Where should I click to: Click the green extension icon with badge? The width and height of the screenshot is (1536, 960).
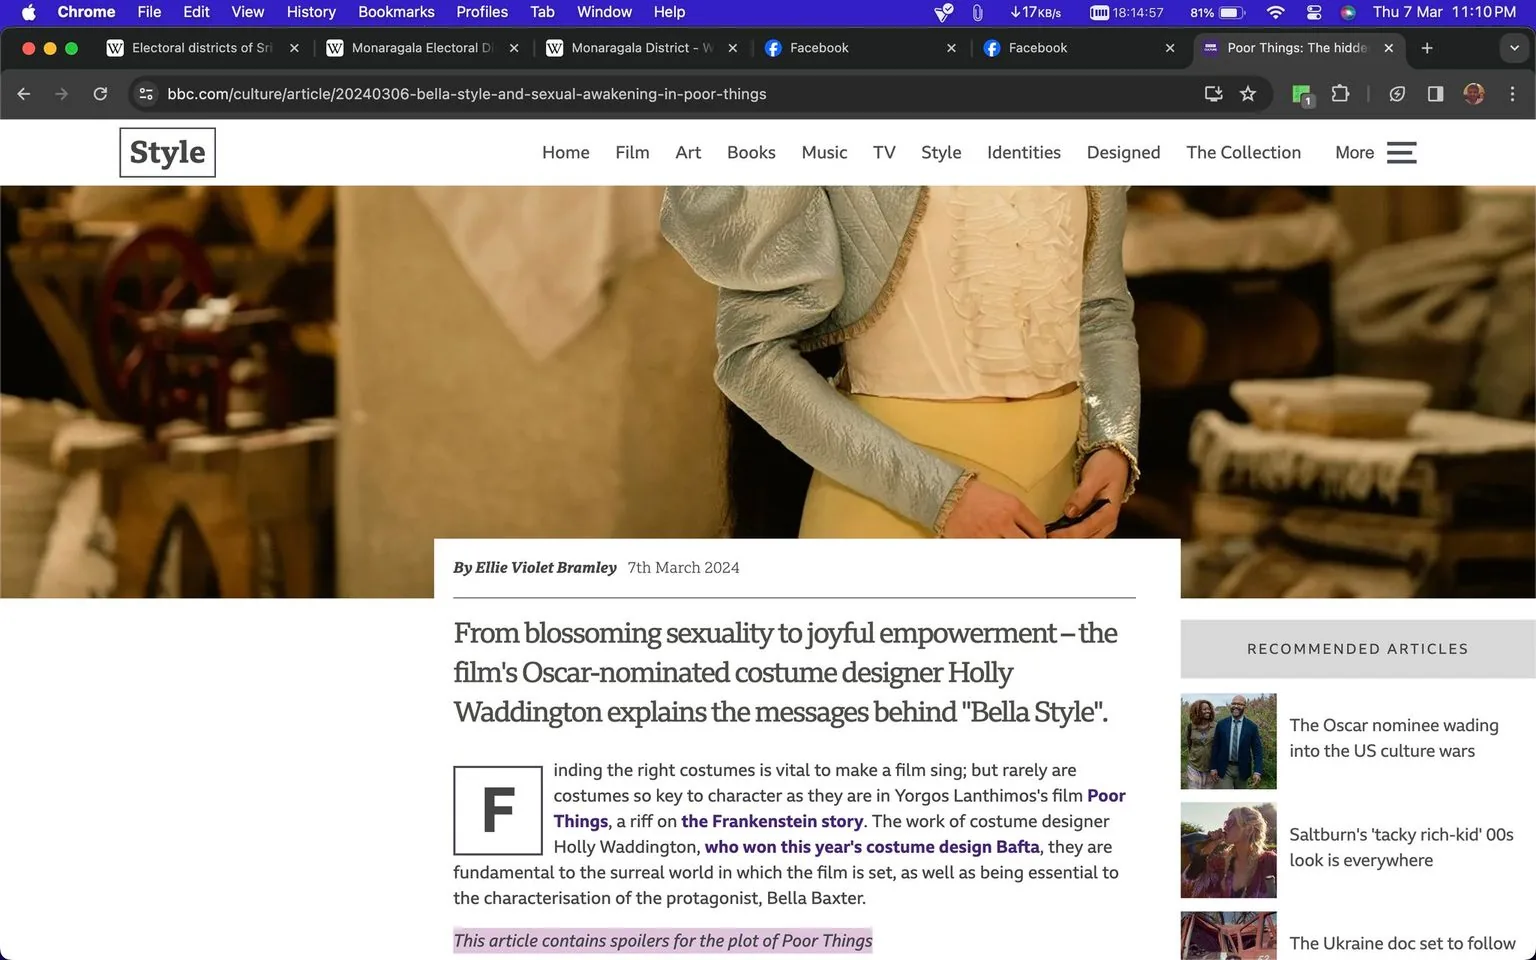1300,93
